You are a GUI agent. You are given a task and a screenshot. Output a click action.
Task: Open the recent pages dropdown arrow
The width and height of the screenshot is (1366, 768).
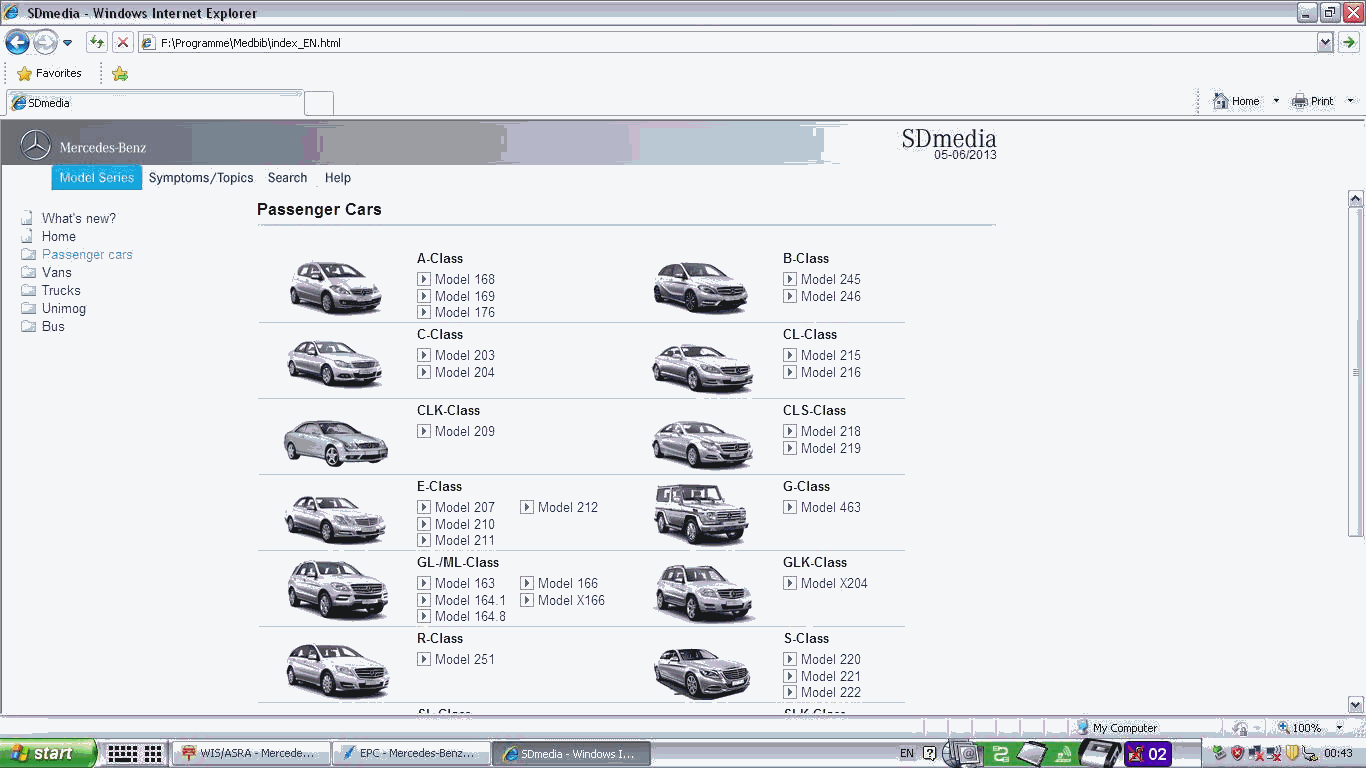click(x=67, y=42)
